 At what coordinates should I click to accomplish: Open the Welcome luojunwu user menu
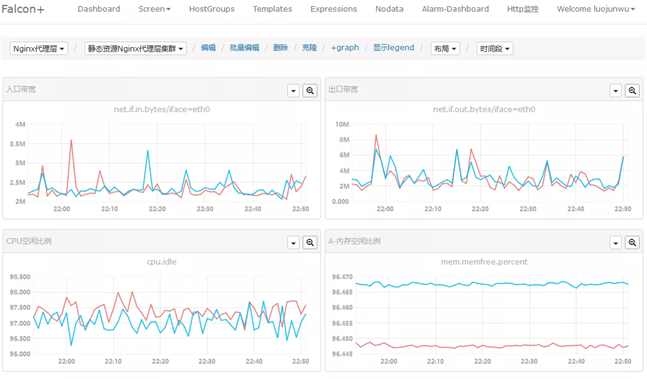596,9
